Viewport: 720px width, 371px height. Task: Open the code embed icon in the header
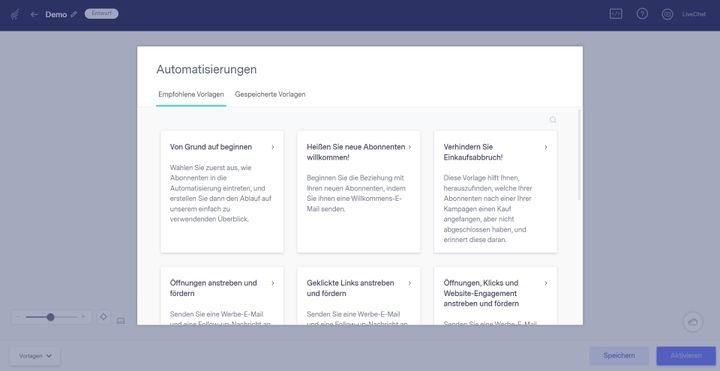[616, 14]
